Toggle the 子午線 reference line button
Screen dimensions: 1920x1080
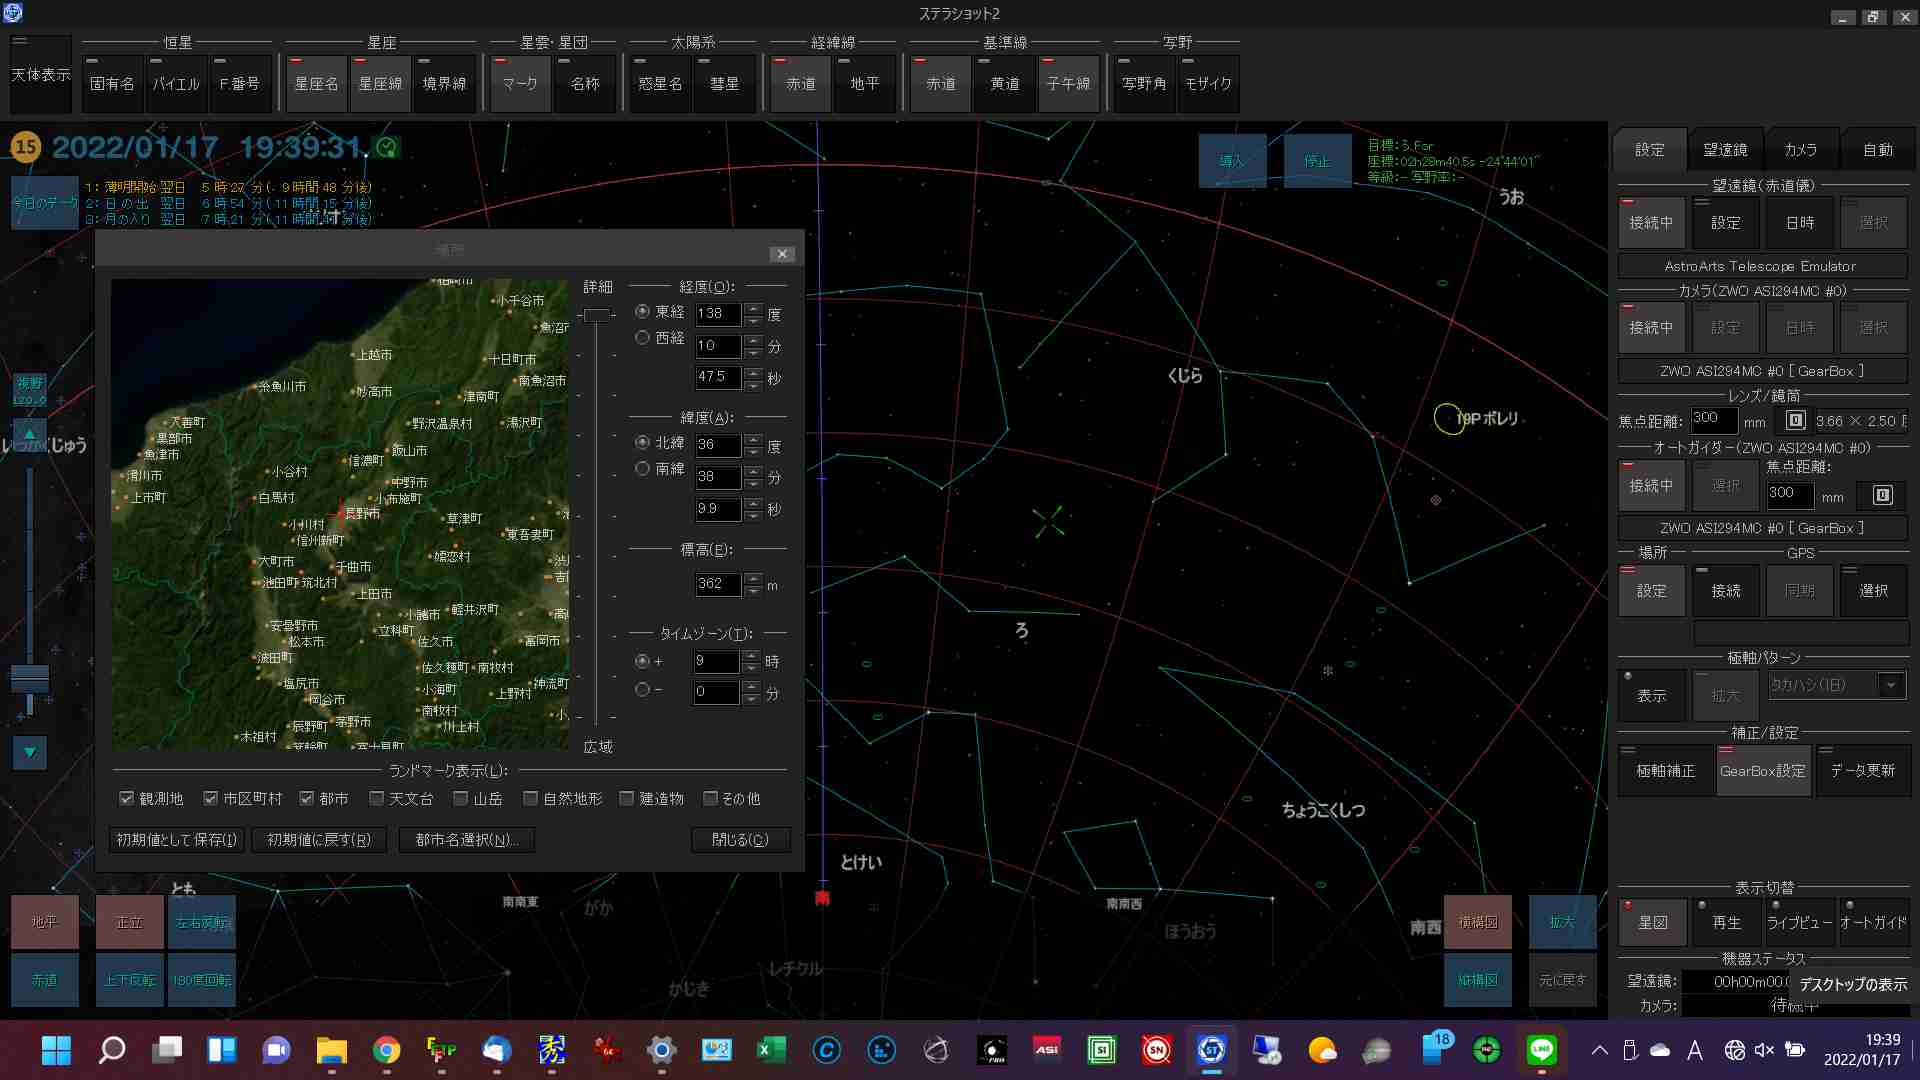pos(1068,83)
